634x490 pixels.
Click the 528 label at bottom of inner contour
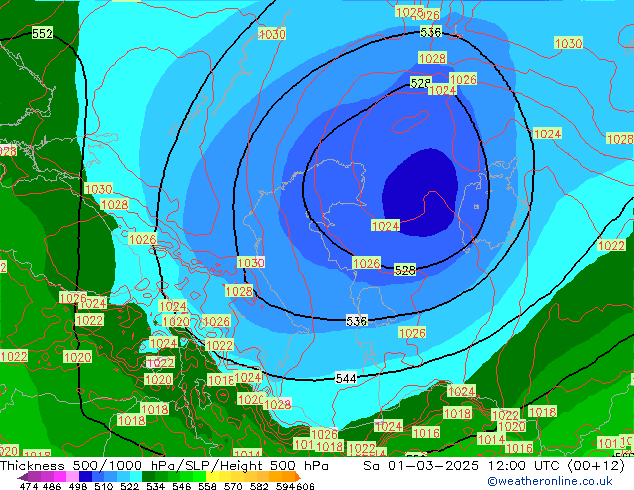[x=404, y=270]
